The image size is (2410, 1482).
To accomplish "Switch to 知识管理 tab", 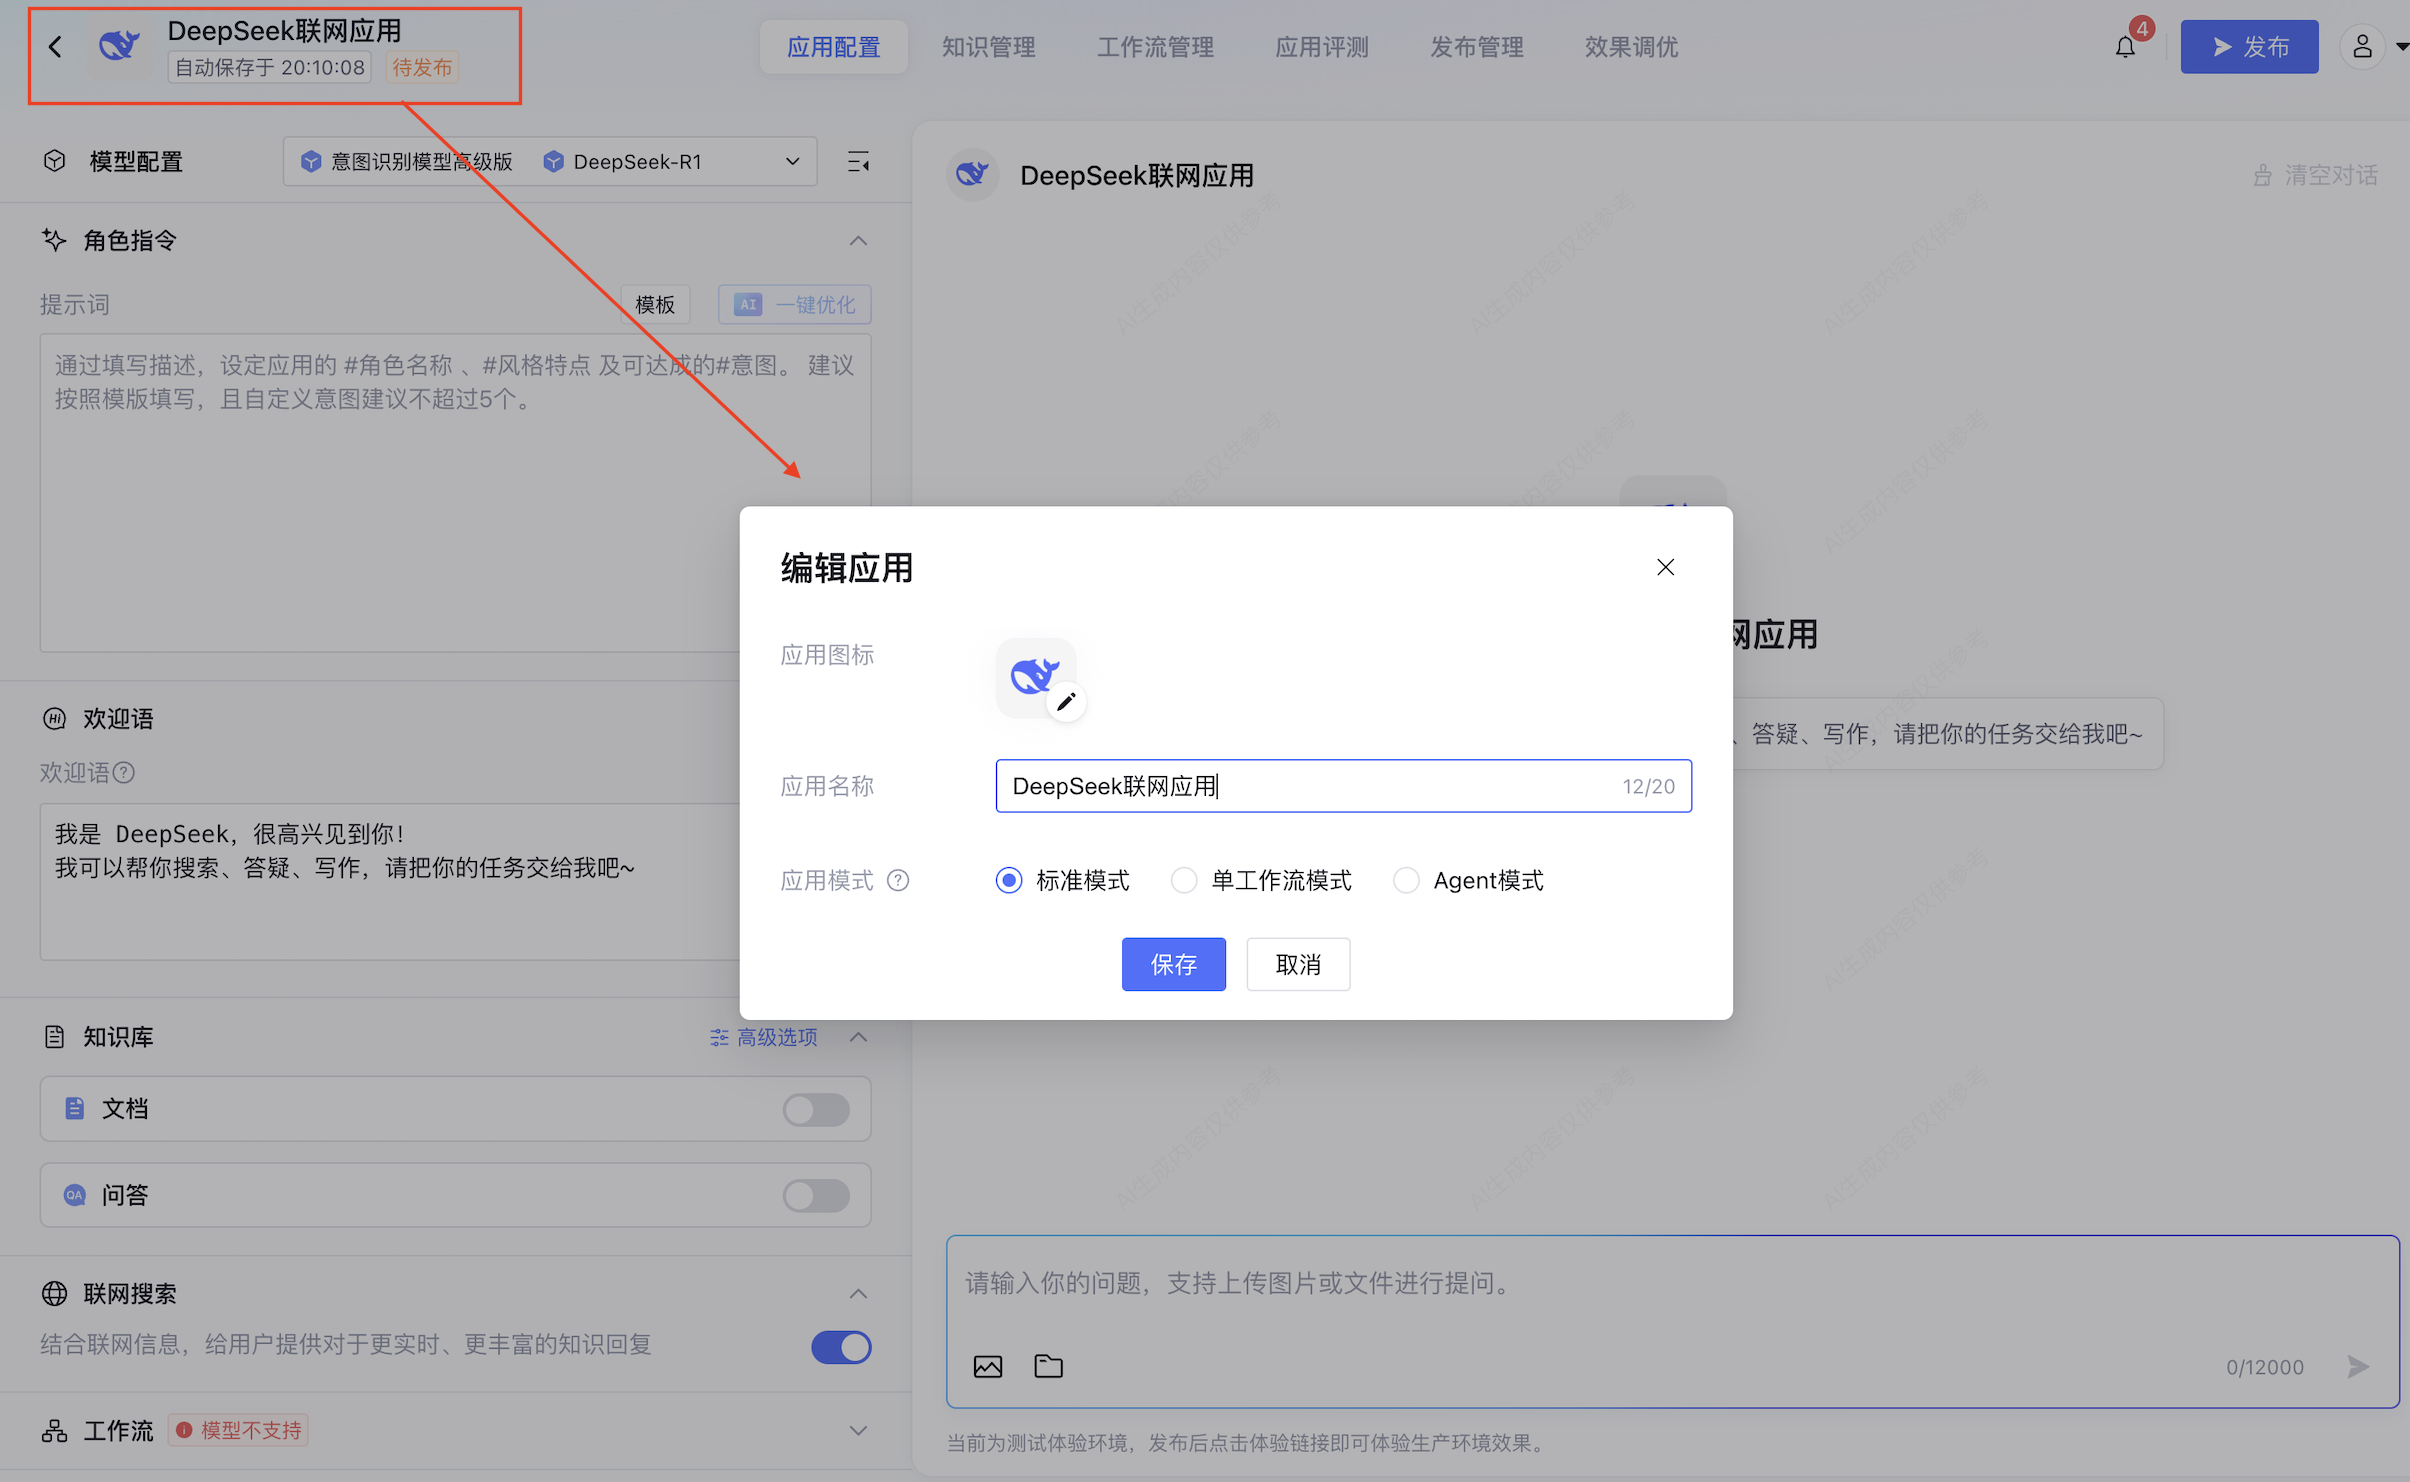I will (988, 47).
